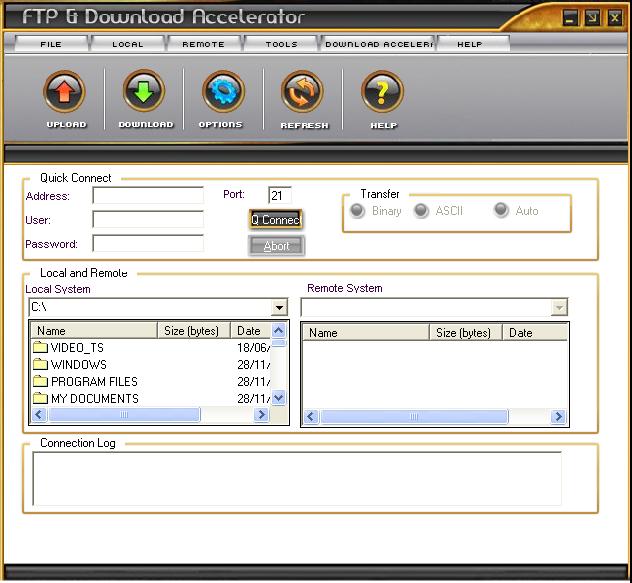632x583 pixels.
Task: Sort local list by Size (bytes) column
Action: [x=194, y=331]
